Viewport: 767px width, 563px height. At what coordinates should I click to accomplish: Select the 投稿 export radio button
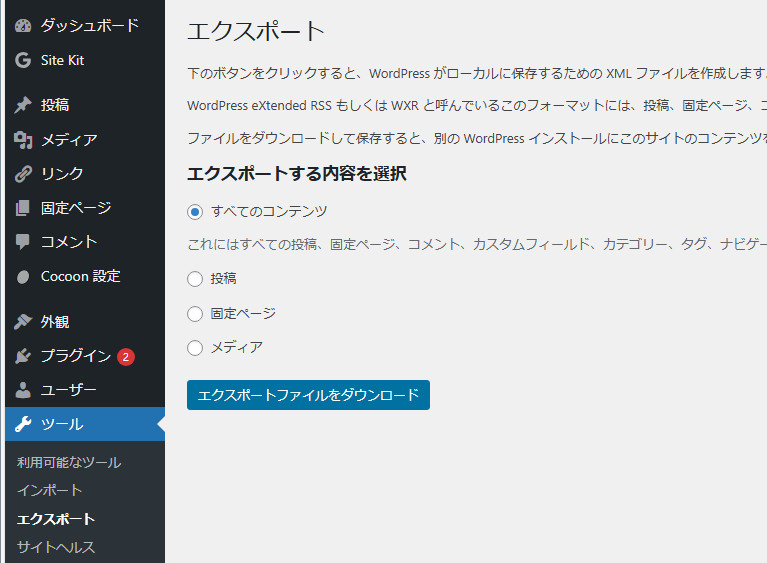point(195,279)
